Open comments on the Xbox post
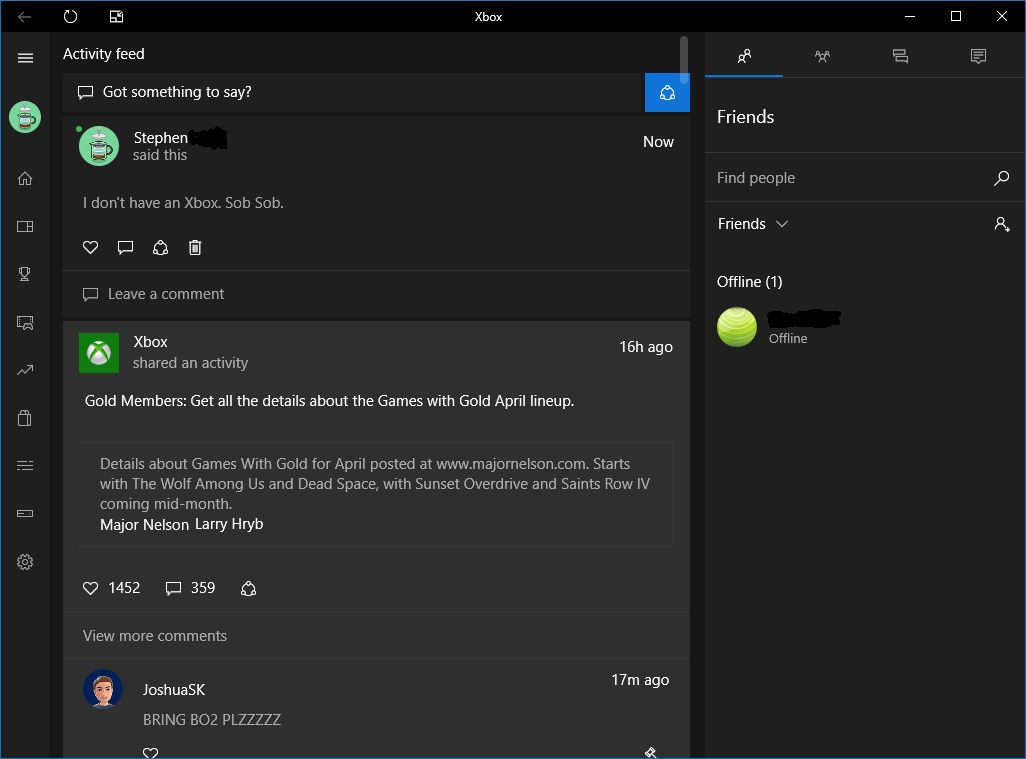The height and width of the screenshot is (759, 1026). [x=173, y=588]
